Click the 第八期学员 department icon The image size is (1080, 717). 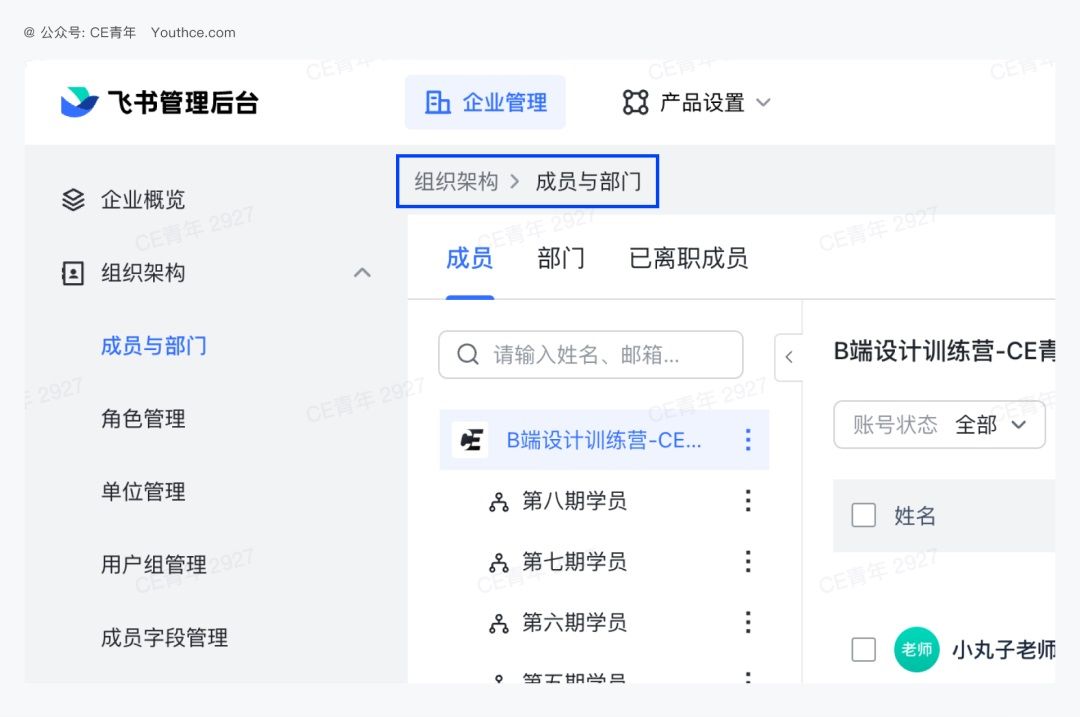pyautogui.click(x=499, y=502)
